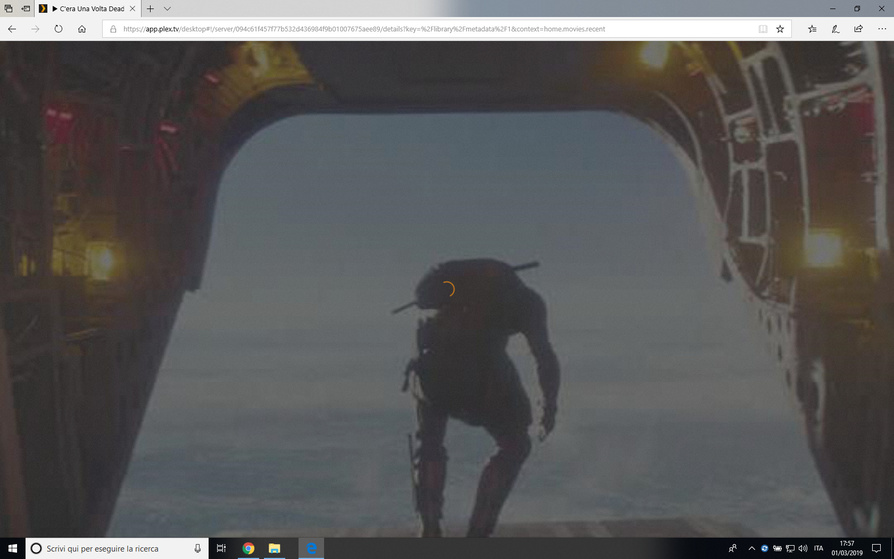
Task: Refresh the Plex page
Action: point(58,29)
